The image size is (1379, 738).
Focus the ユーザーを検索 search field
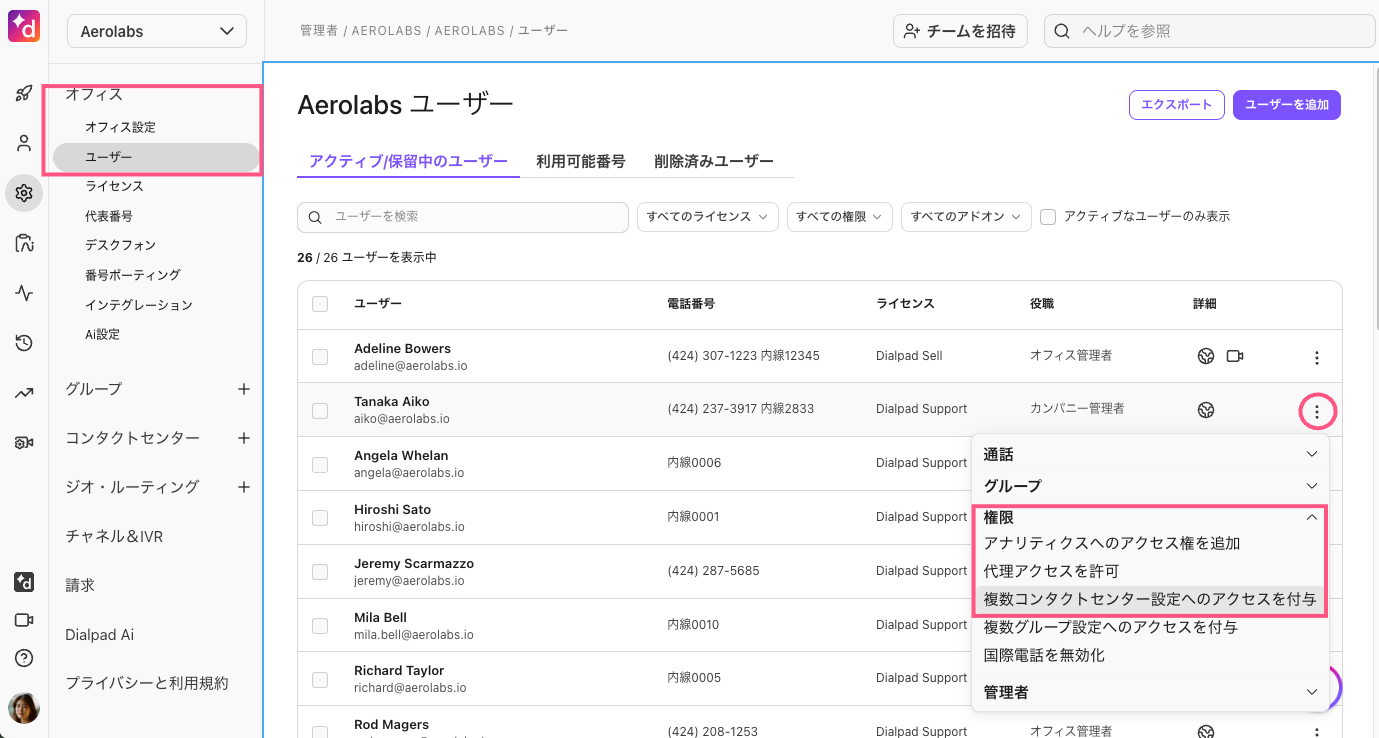coord(463,217)
